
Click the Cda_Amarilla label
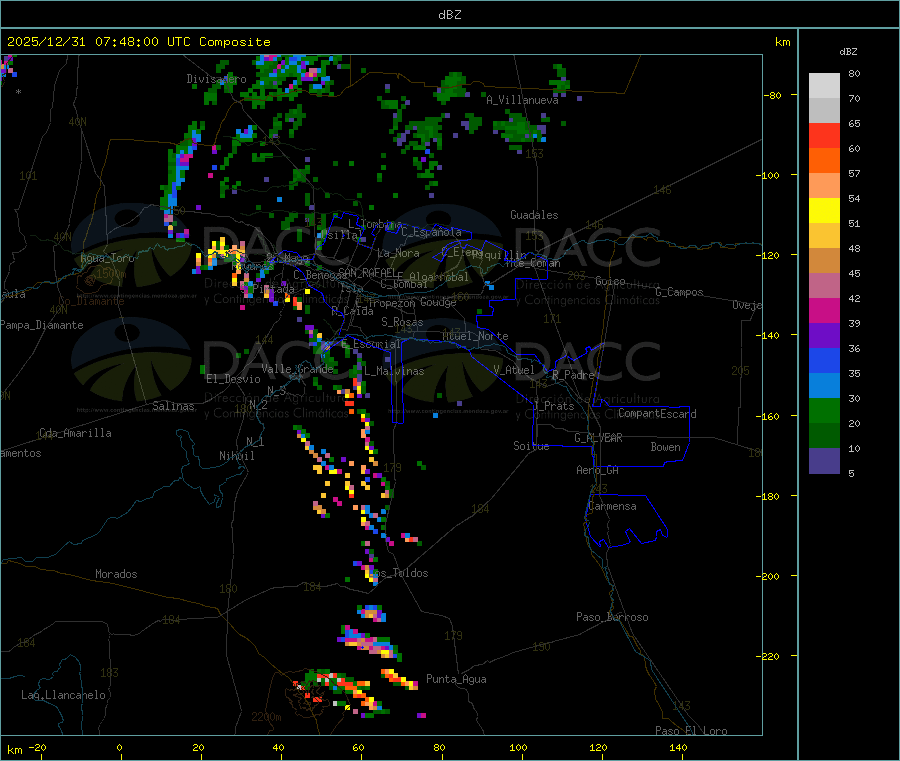tap(75, 433)
